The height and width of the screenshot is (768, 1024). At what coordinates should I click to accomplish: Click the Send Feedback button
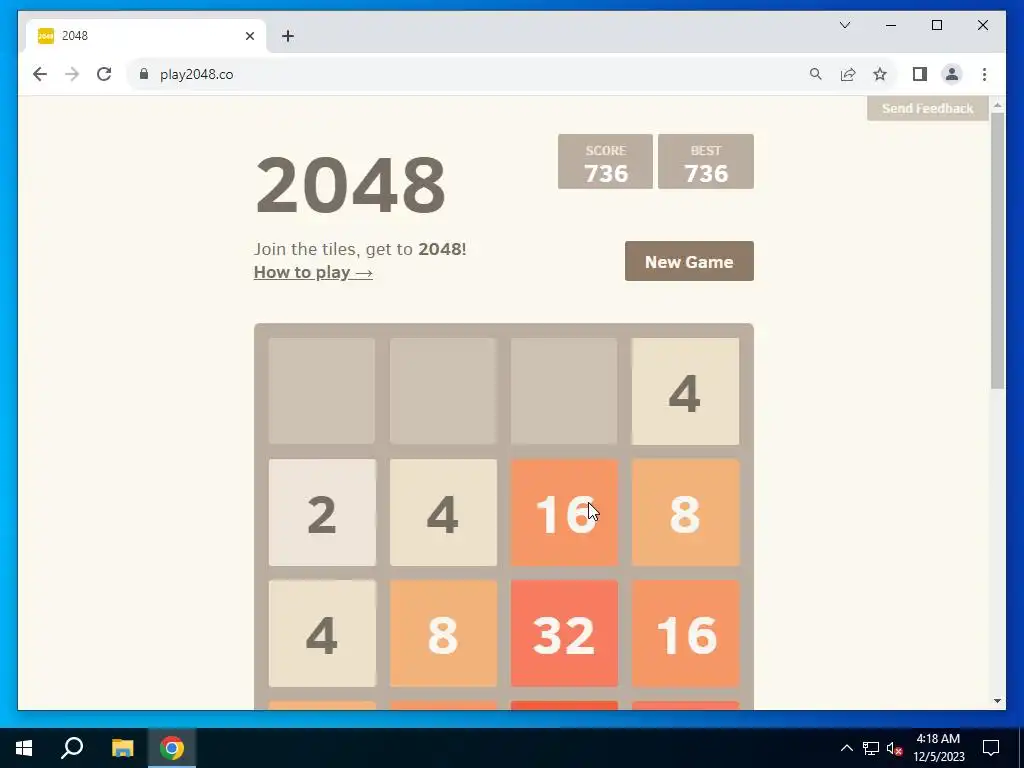(927, 108)
